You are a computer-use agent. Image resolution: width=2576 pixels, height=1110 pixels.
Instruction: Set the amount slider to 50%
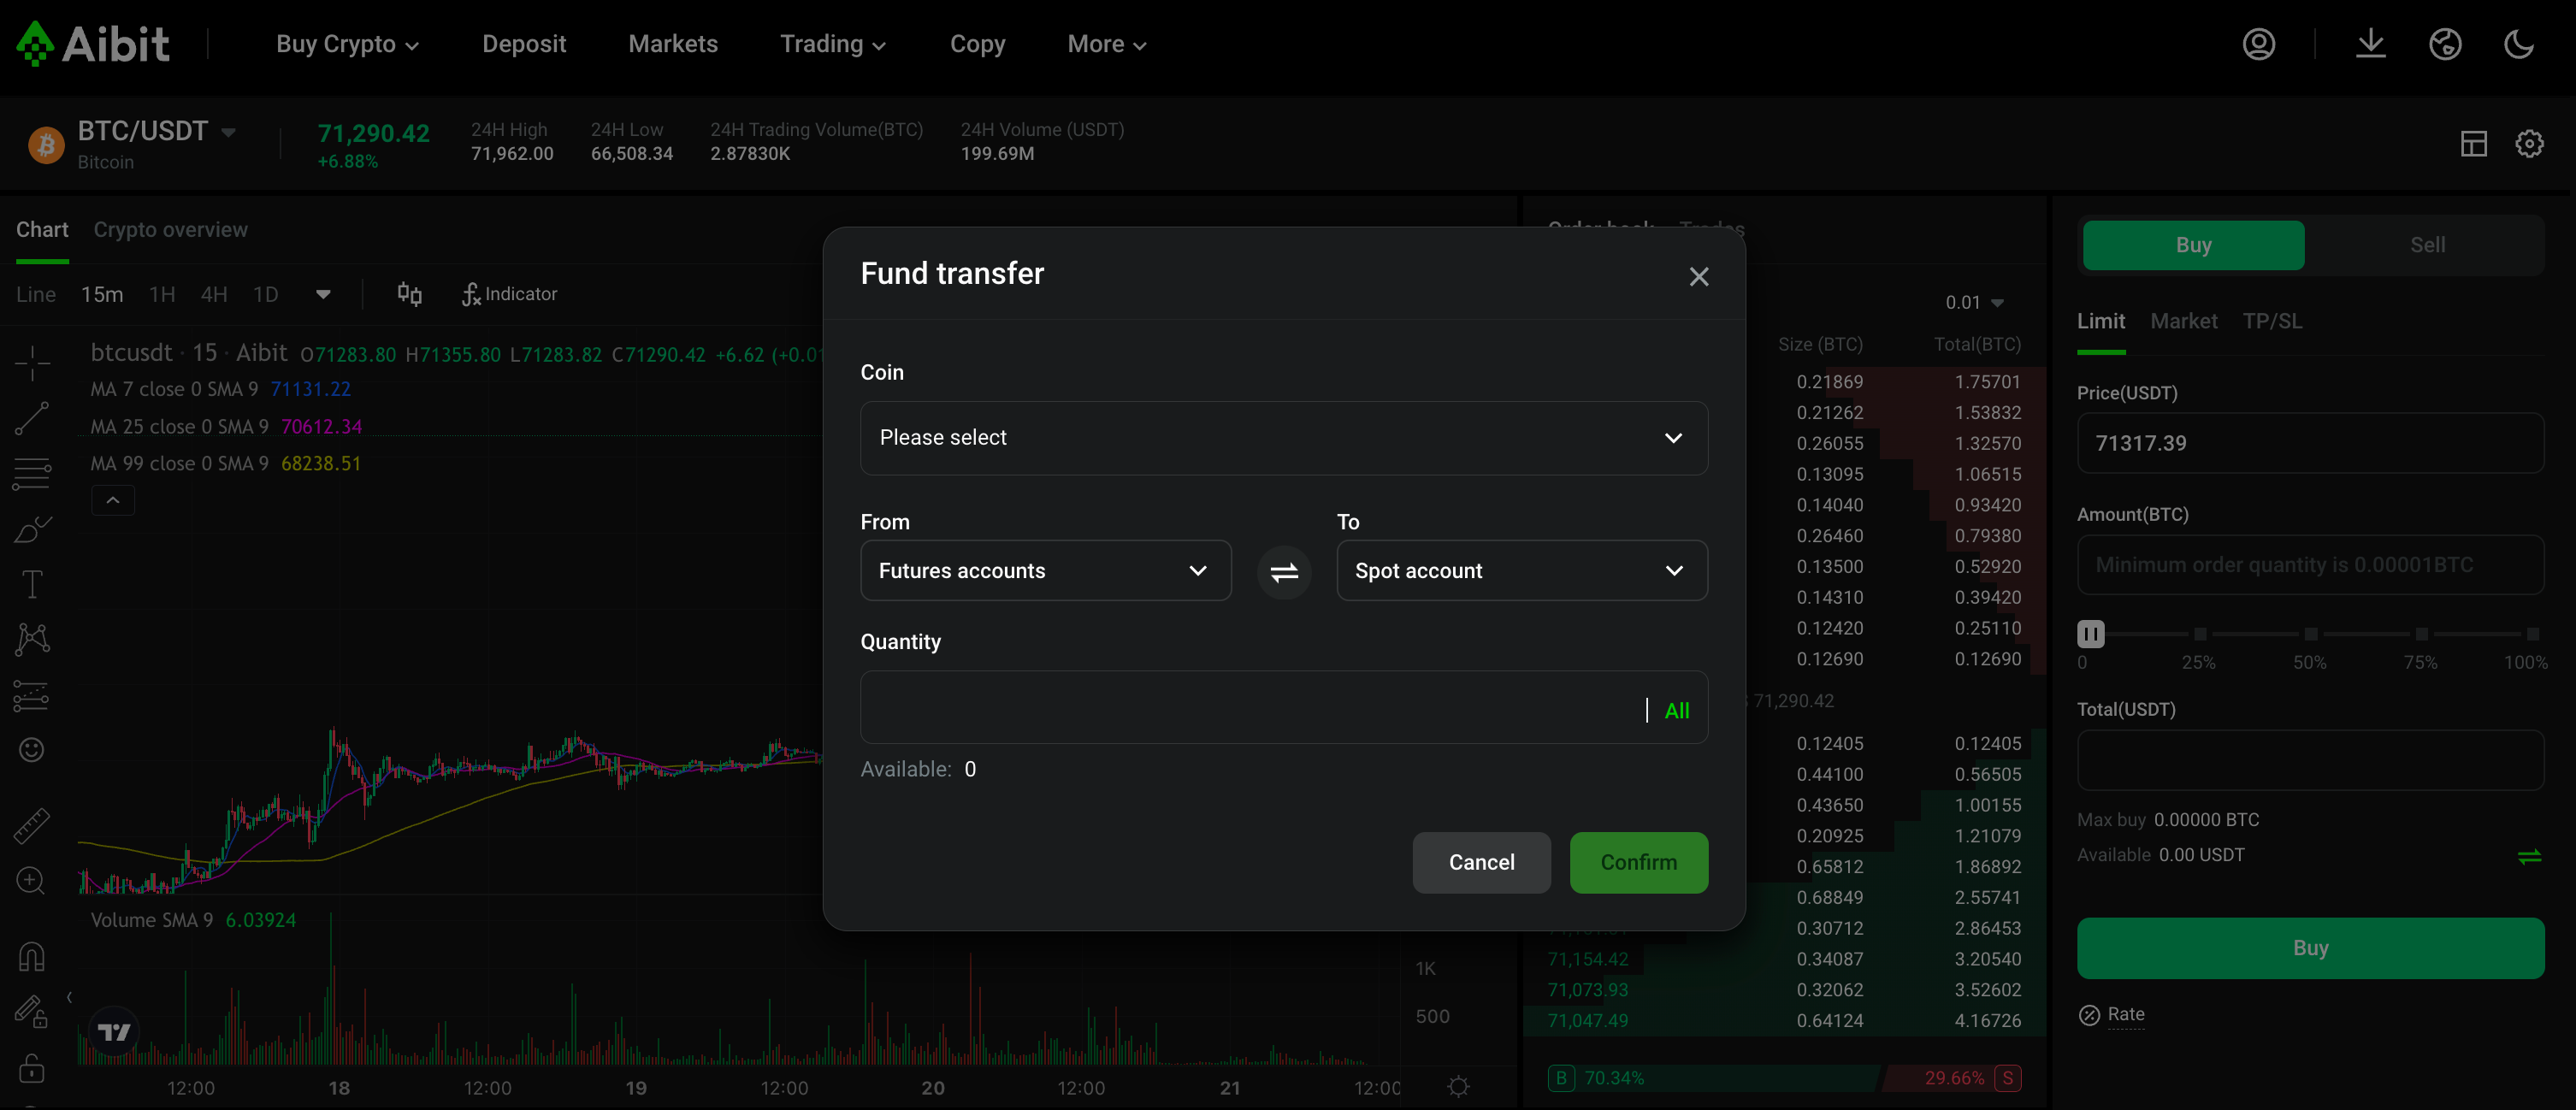2310,635
